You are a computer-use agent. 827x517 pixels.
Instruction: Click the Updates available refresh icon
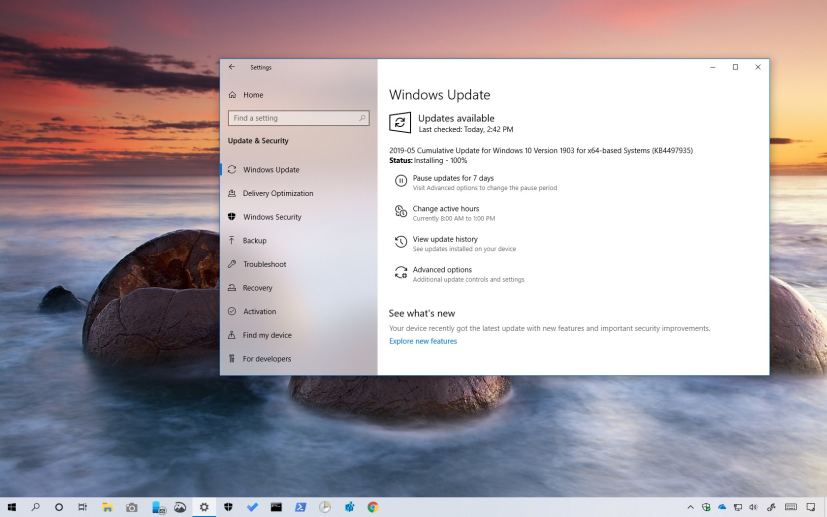pos(400,122)
